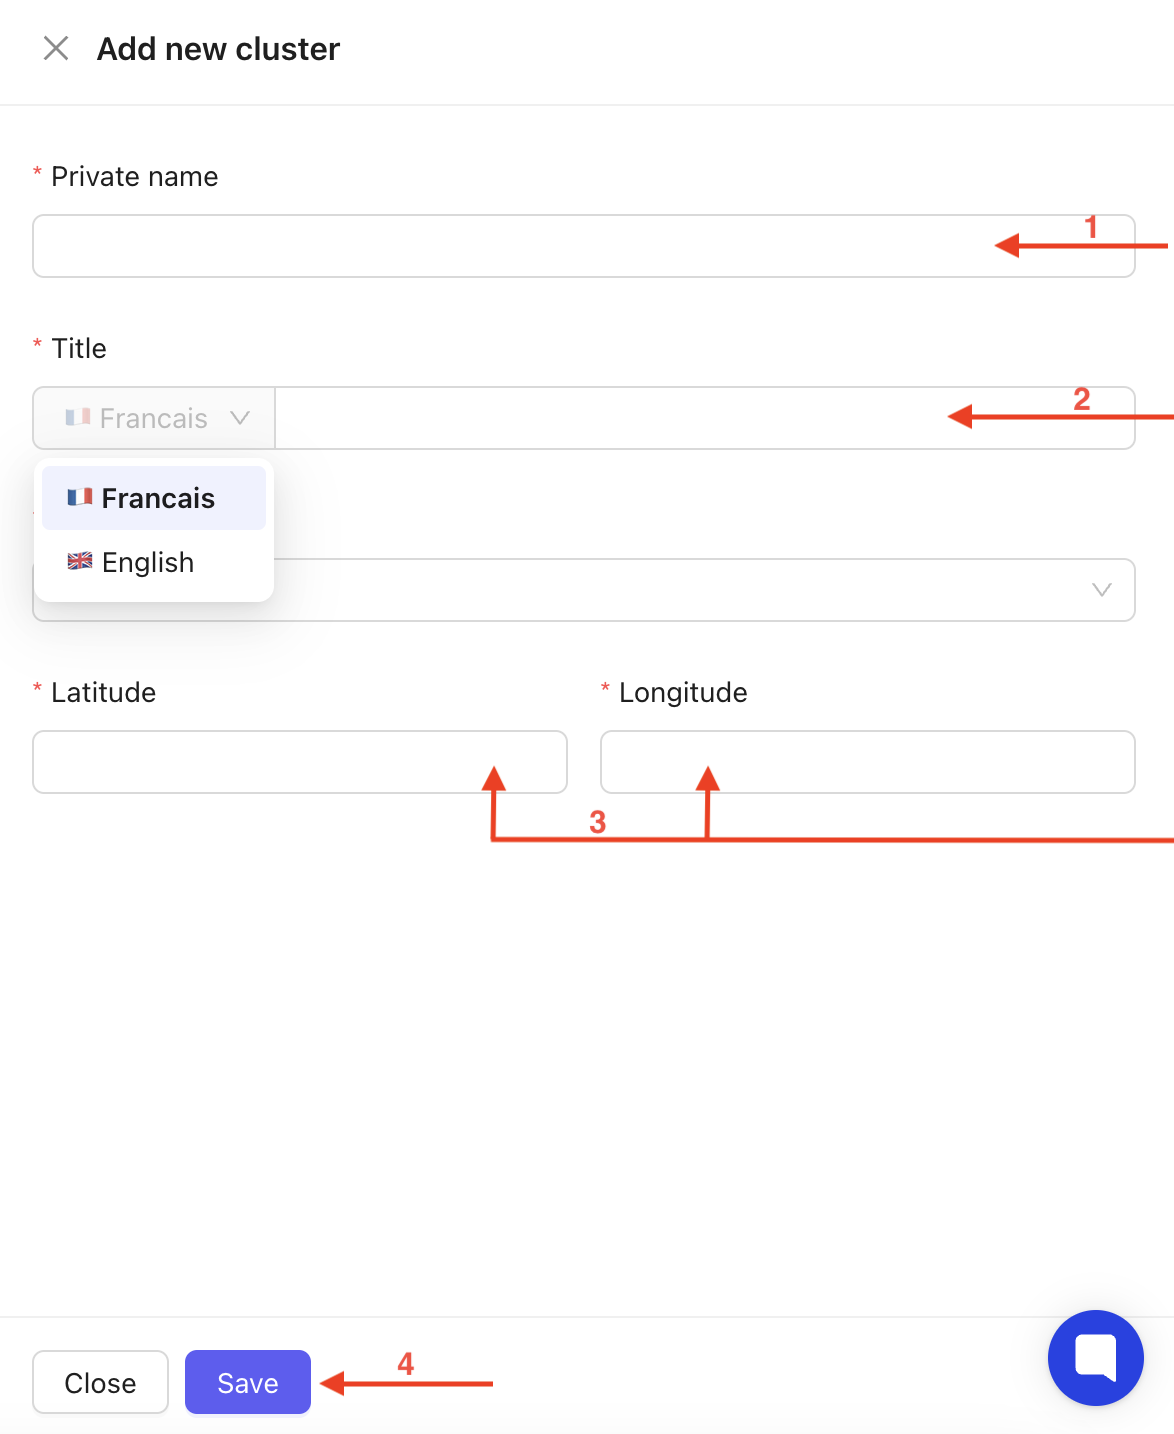1174x1434 pixels.
Task: Click the Title field label
Action: point(79,349)
